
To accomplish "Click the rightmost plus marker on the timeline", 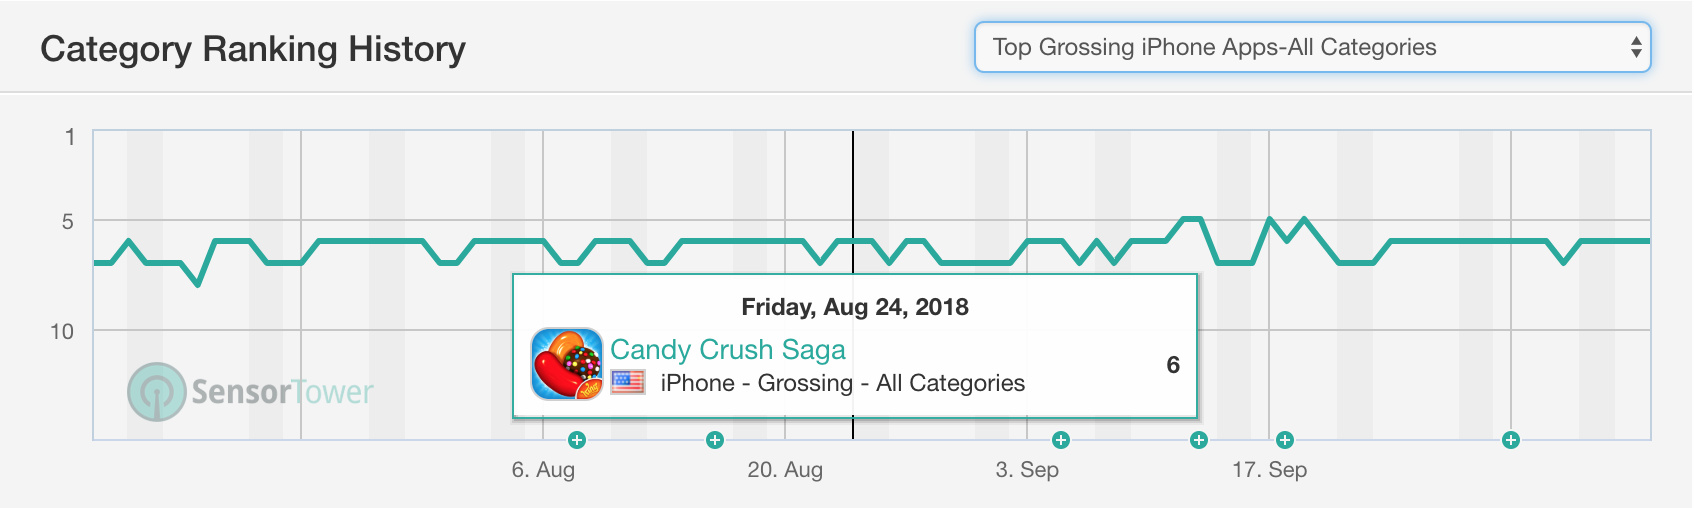I will [x=1511, y=440].
